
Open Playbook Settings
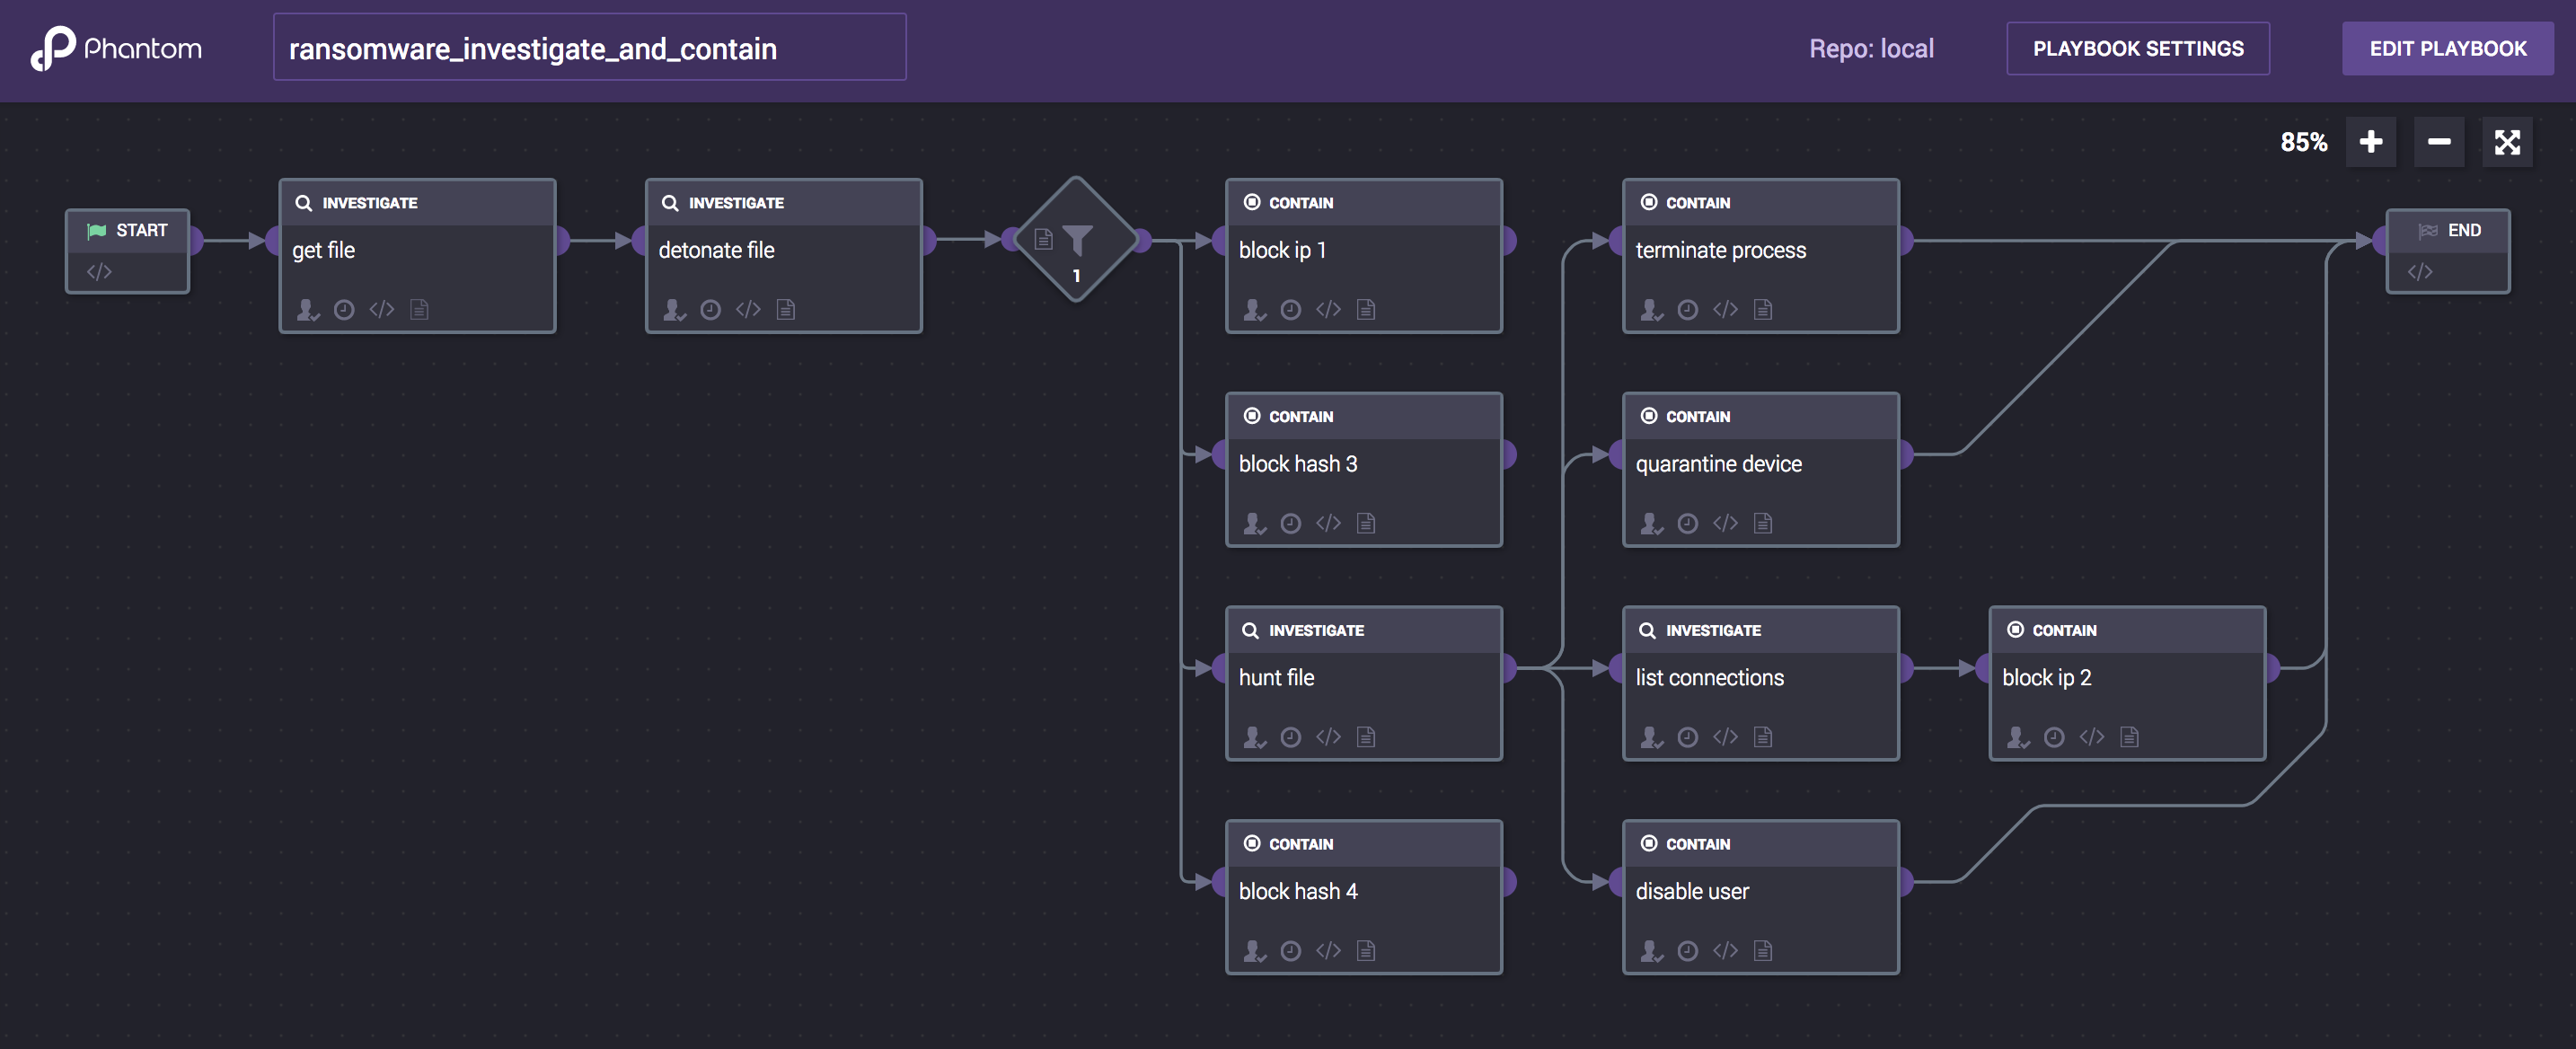[x=2137, y=48]
